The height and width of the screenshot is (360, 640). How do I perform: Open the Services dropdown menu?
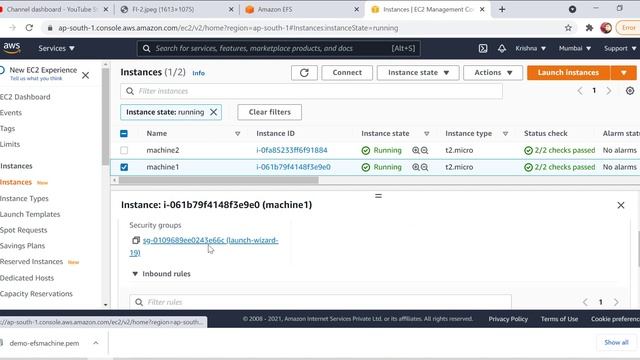tap(56, 48)
